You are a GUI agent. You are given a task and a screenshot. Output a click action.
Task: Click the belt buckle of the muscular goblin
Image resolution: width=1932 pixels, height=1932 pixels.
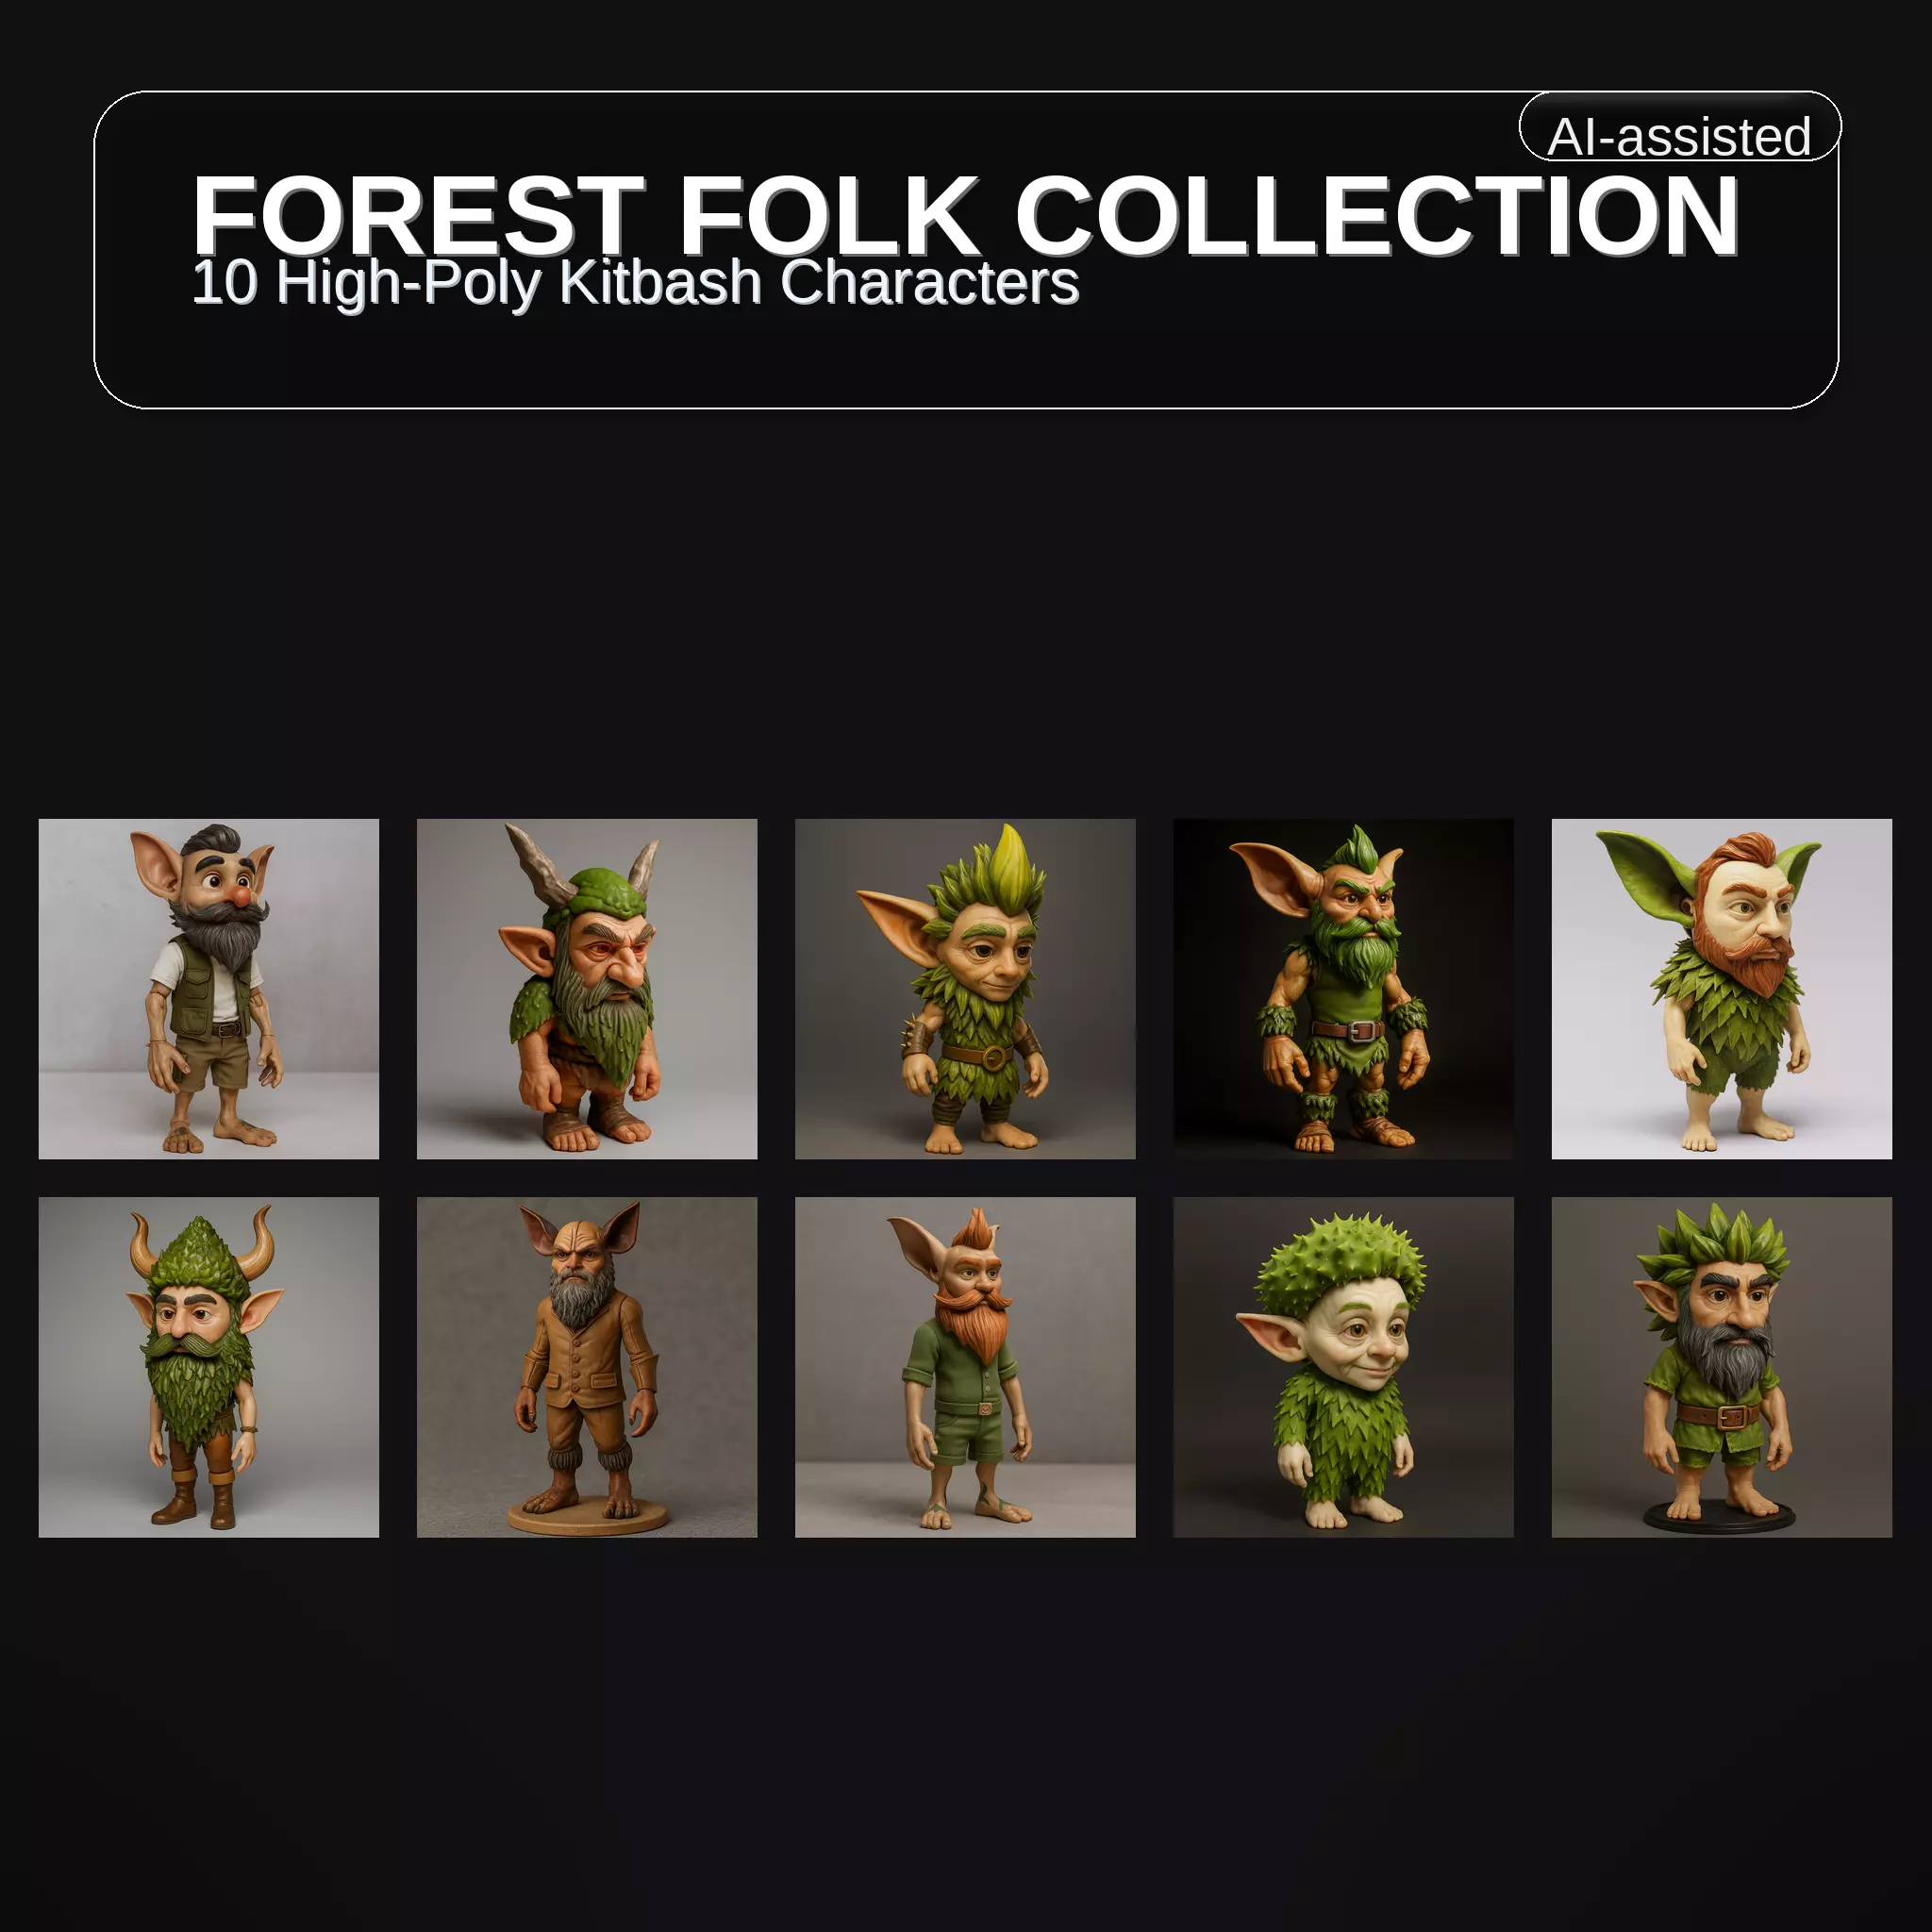1357,1031
